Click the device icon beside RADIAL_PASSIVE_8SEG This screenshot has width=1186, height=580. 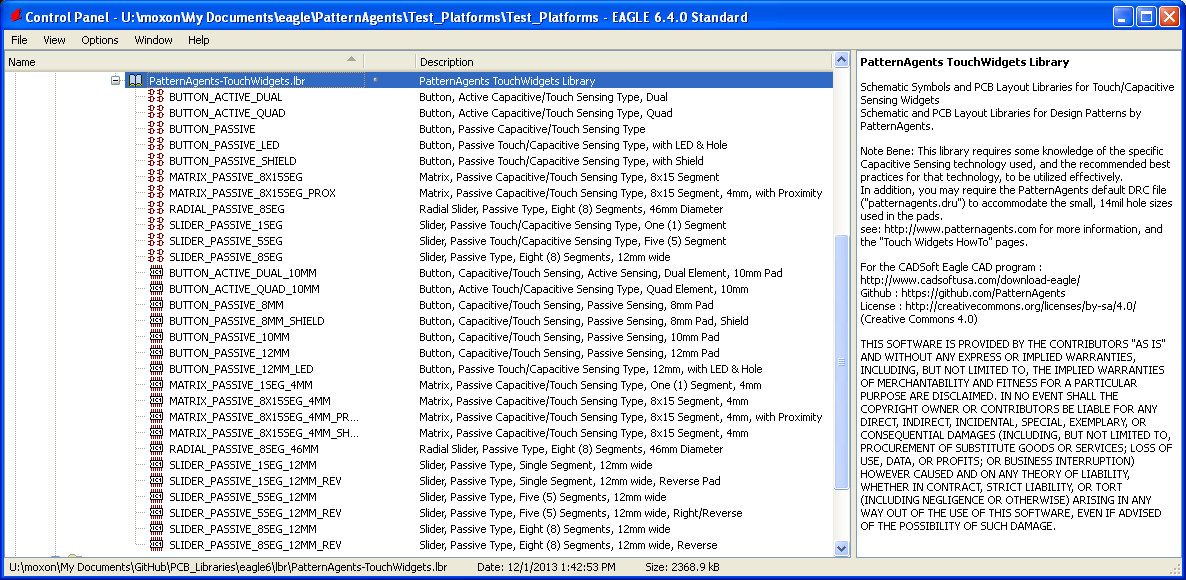pos(156,209)
